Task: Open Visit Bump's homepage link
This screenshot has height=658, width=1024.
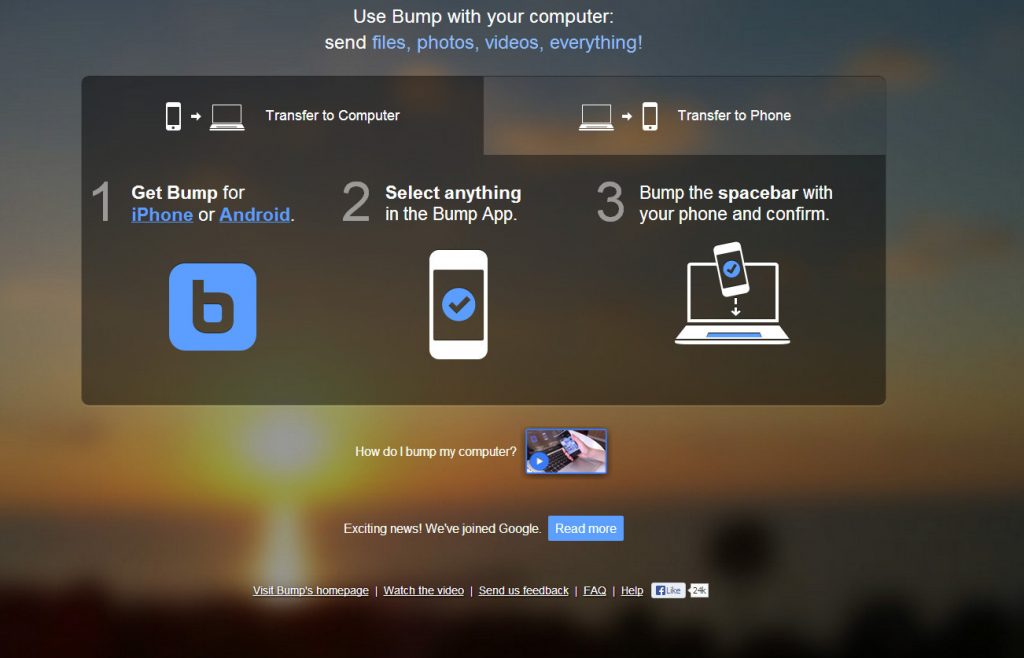Action: 310,591
